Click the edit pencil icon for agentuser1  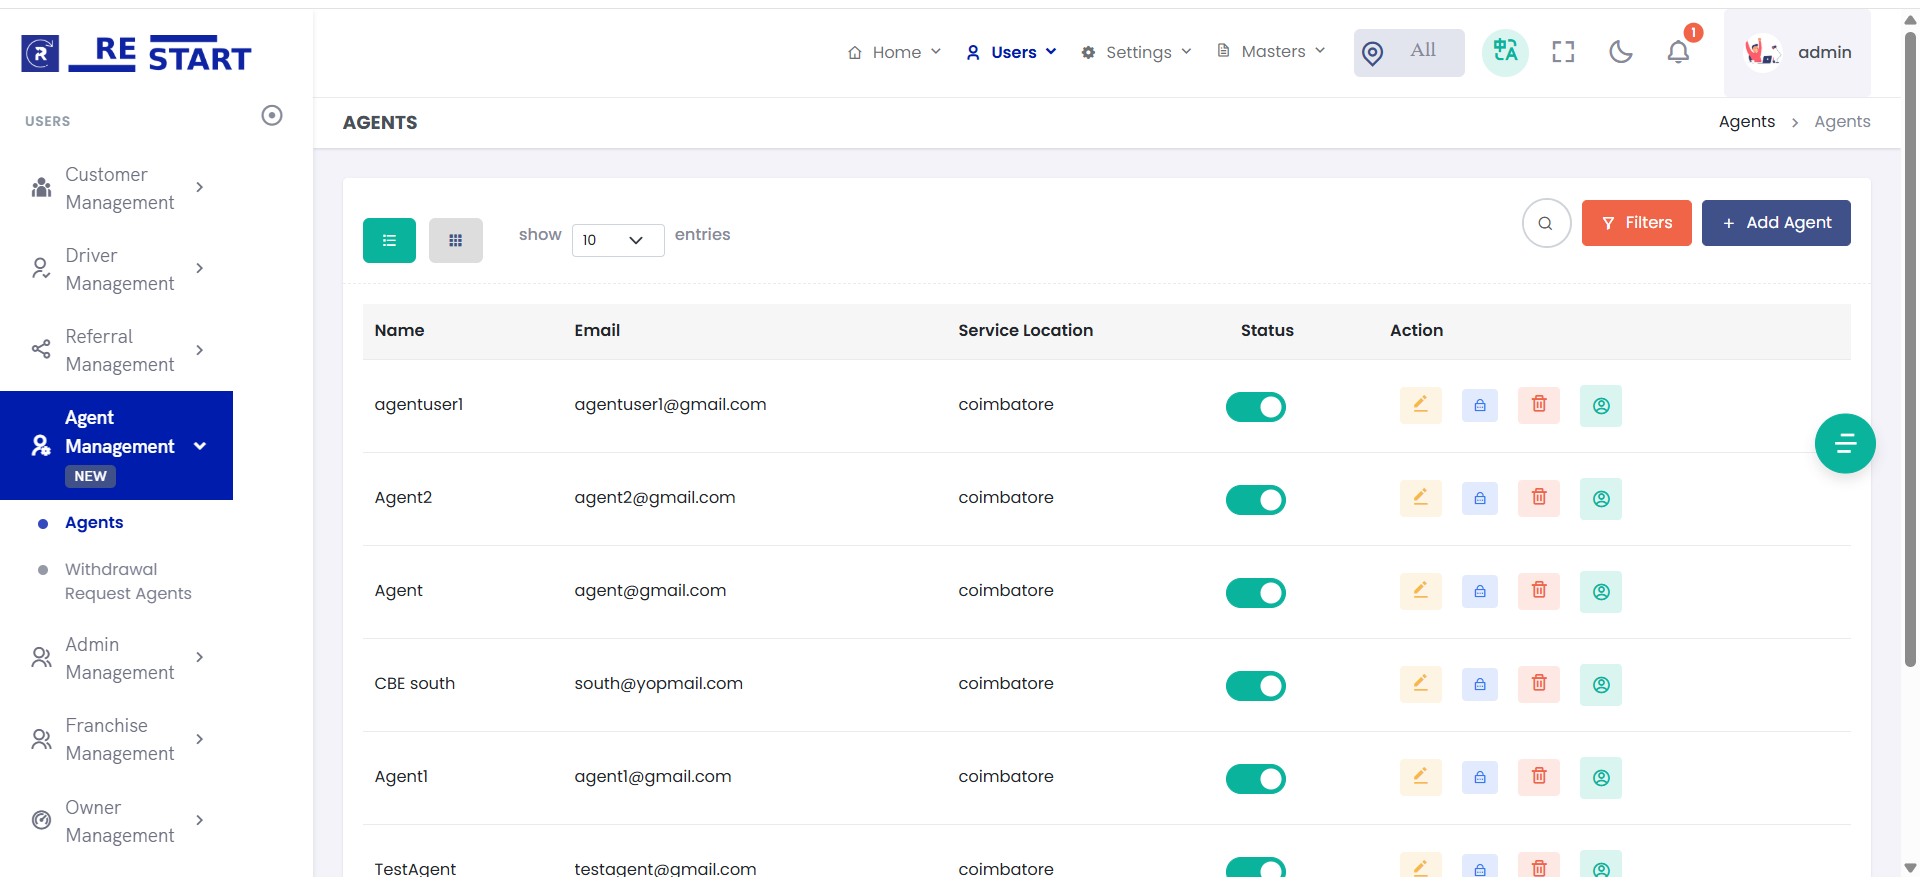coord(1420,405)
